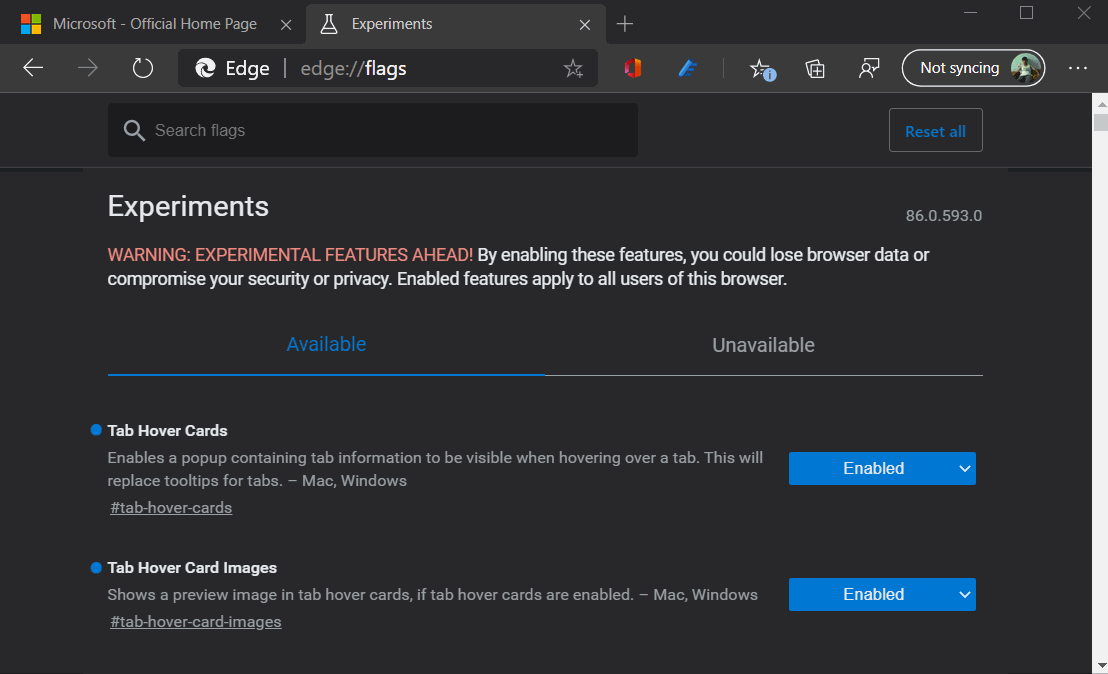Open the Collections icon

[815, 69]
